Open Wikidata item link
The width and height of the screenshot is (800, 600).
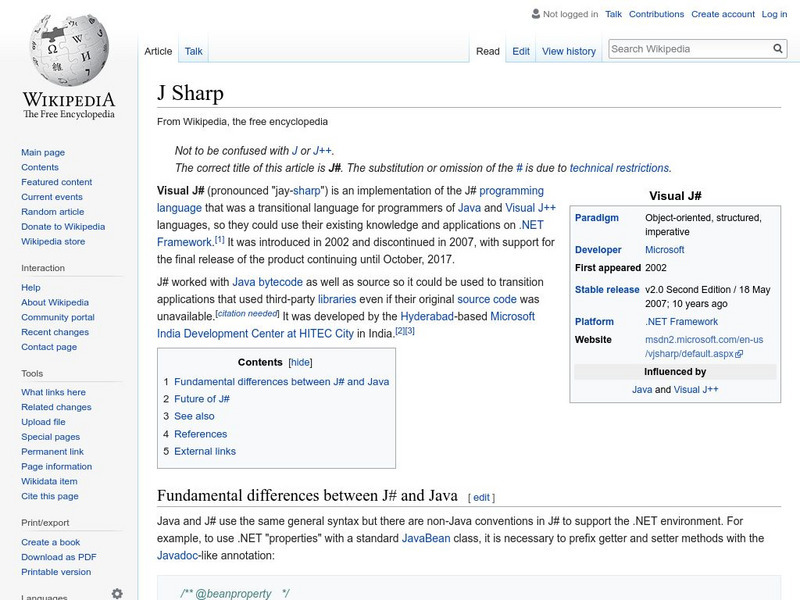49,481
